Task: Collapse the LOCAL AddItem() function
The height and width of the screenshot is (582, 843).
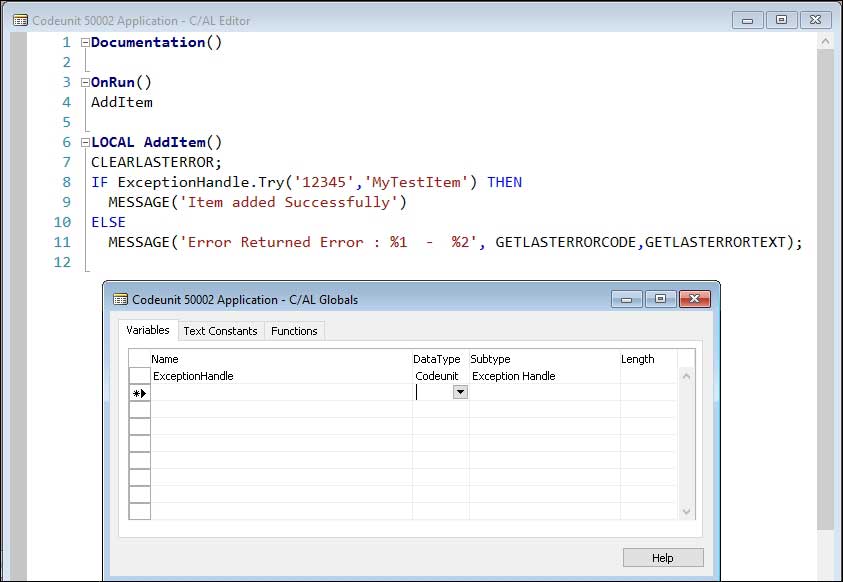Action: pos(85,143)
